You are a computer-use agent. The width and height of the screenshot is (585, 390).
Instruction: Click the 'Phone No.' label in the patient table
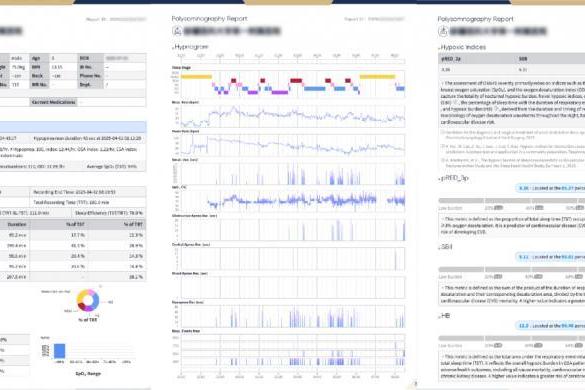pos(90,76)
